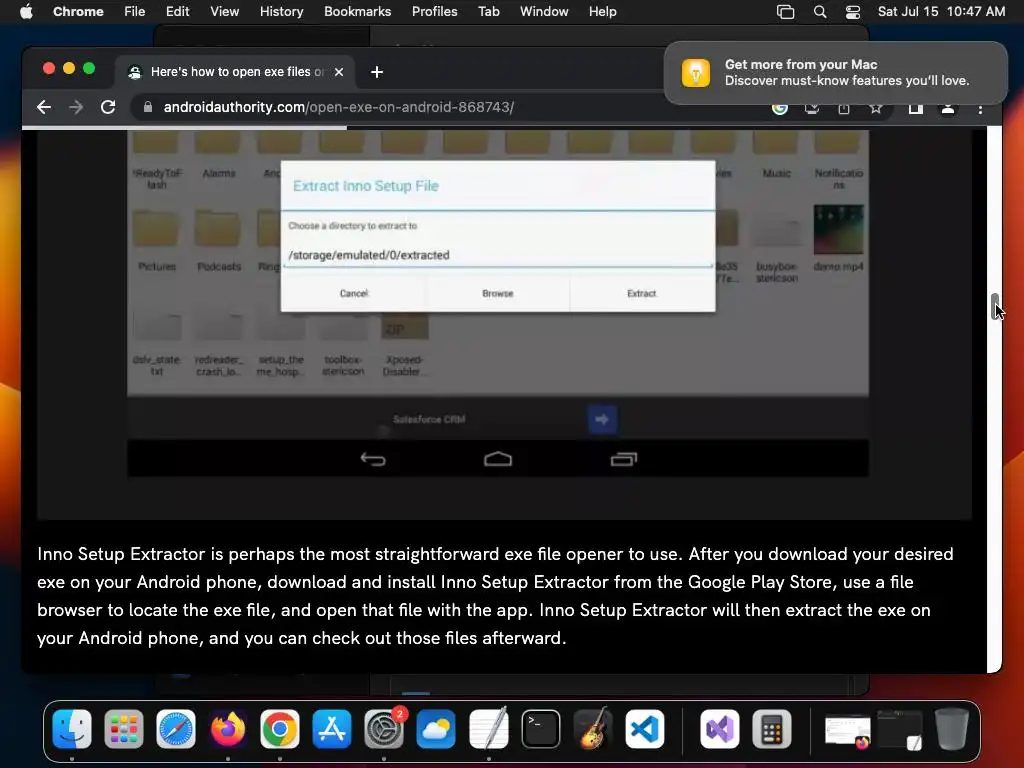
Task: Open the Chrome profile menu
Action: [x=948, y=108]
